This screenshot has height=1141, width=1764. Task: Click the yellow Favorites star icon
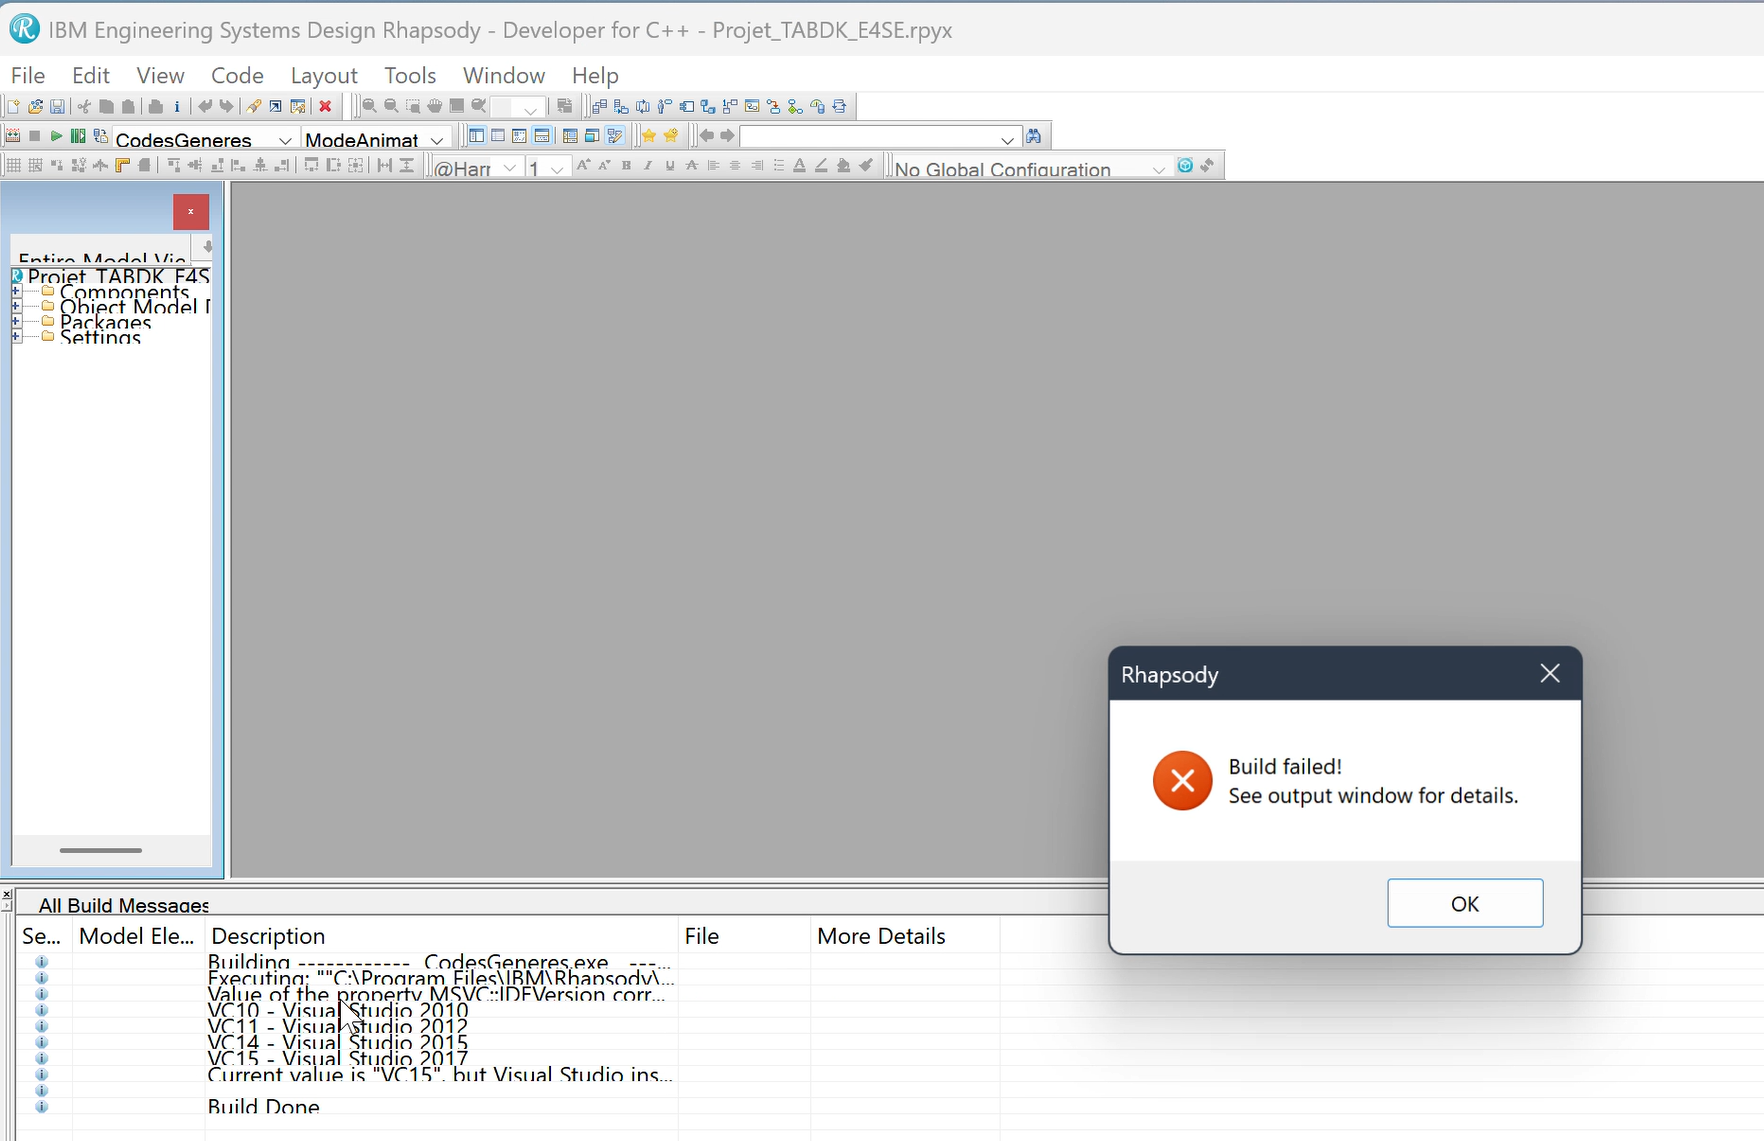coord(649,136)
